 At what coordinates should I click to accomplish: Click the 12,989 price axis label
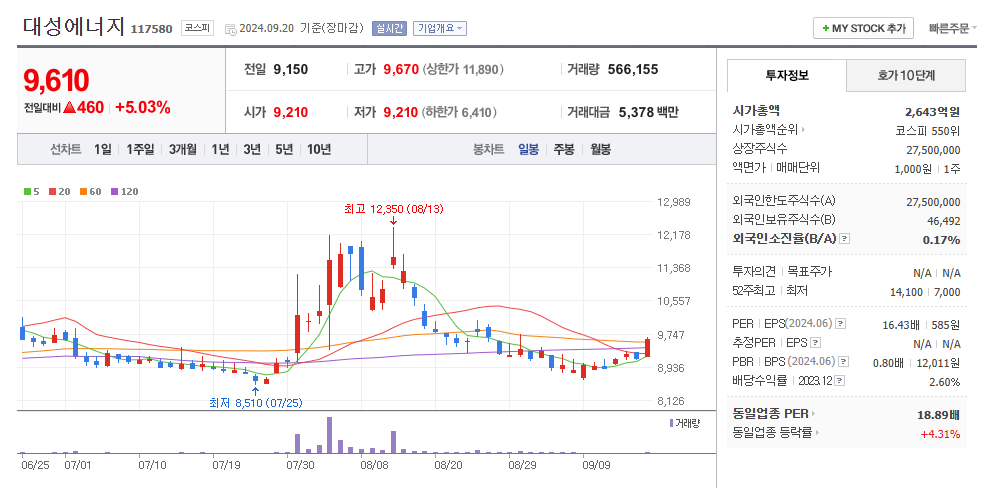pos(673,202)
